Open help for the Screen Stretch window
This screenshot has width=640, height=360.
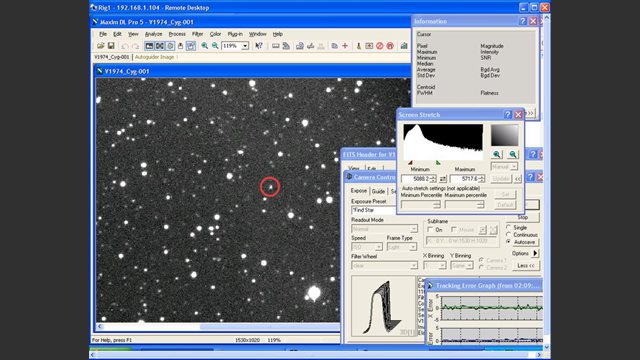[x=507, y=115]
